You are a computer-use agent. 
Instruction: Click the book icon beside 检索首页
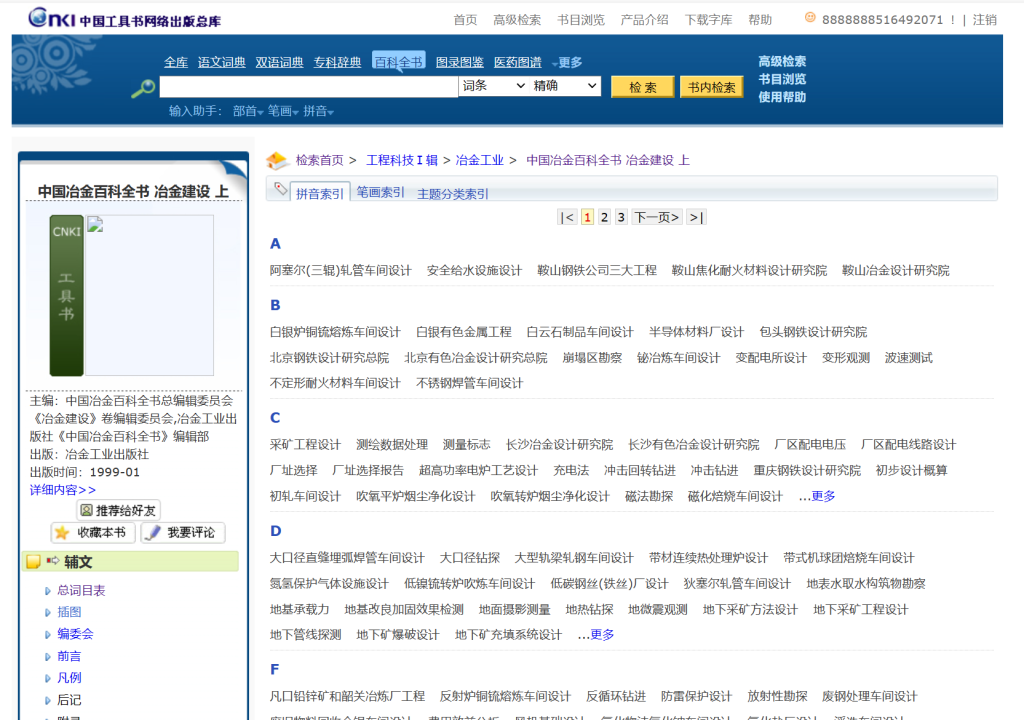pyautogui.click(x=277, y=161)
